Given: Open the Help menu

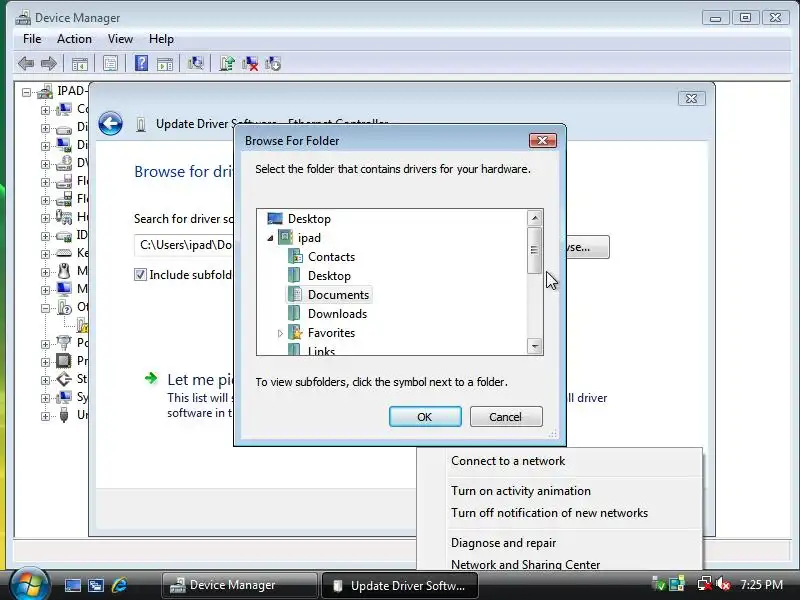Looking at the screenshot, I should pos(161,39).
